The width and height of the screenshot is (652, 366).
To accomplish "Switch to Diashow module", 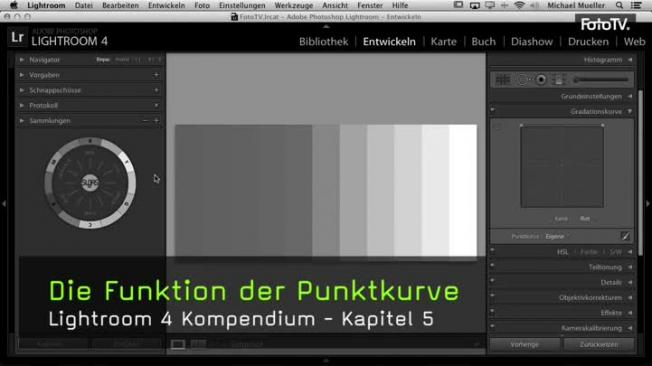I will pos(532,42).
